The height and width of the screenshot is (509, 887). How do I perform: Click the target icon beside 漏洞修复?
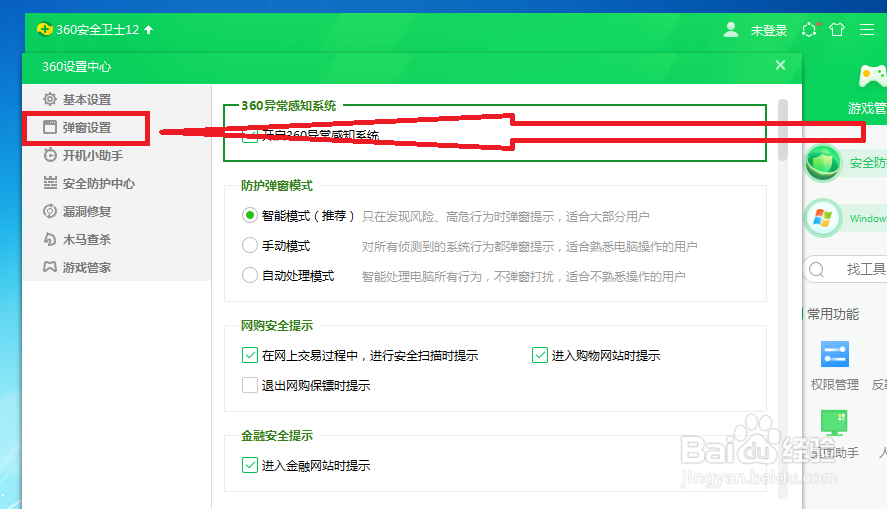coord(50,211)
